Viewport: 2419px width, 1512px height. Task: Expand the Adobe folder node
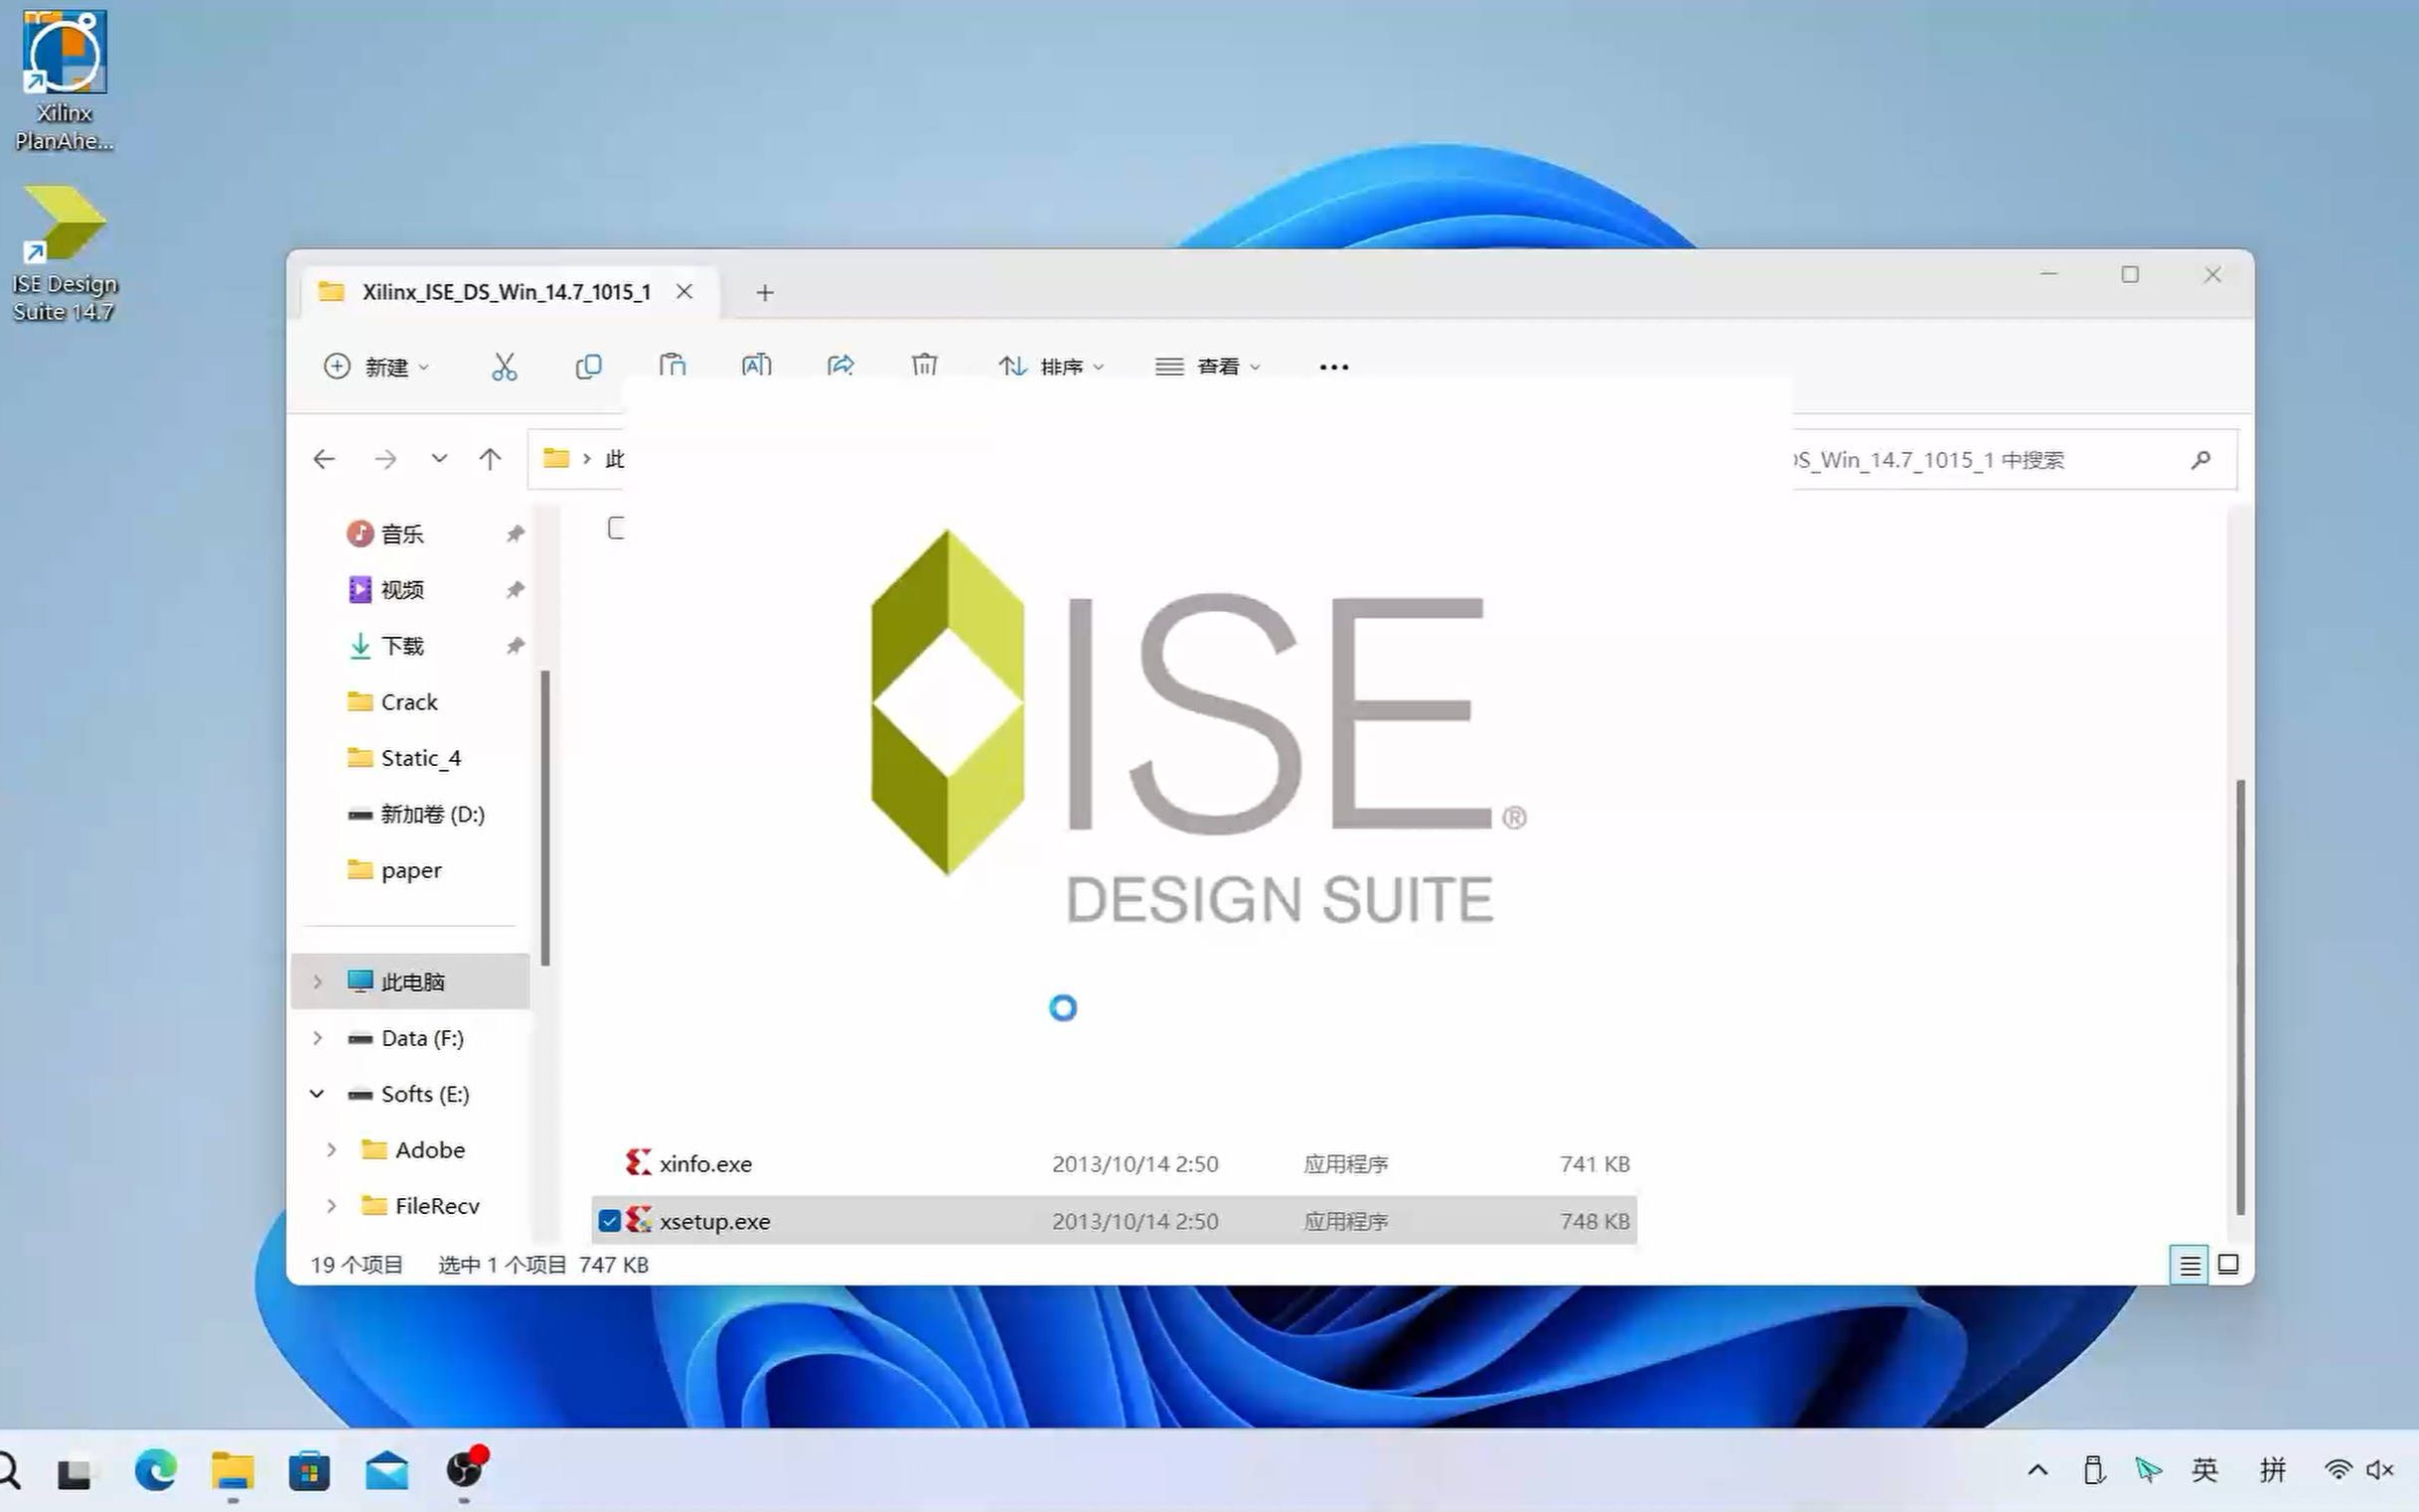pos(331,1150)
